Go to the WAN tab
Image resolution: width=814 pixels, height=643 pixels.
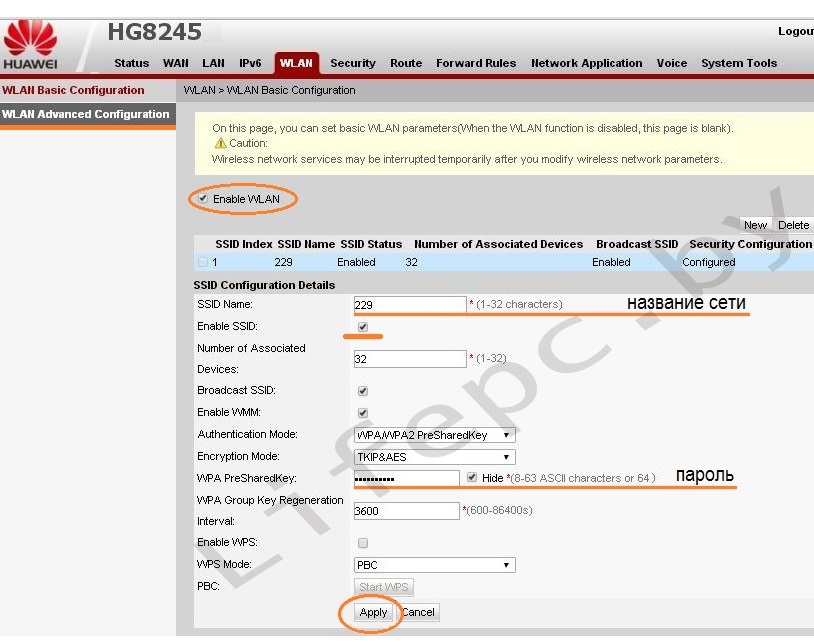tap(175, 63)
